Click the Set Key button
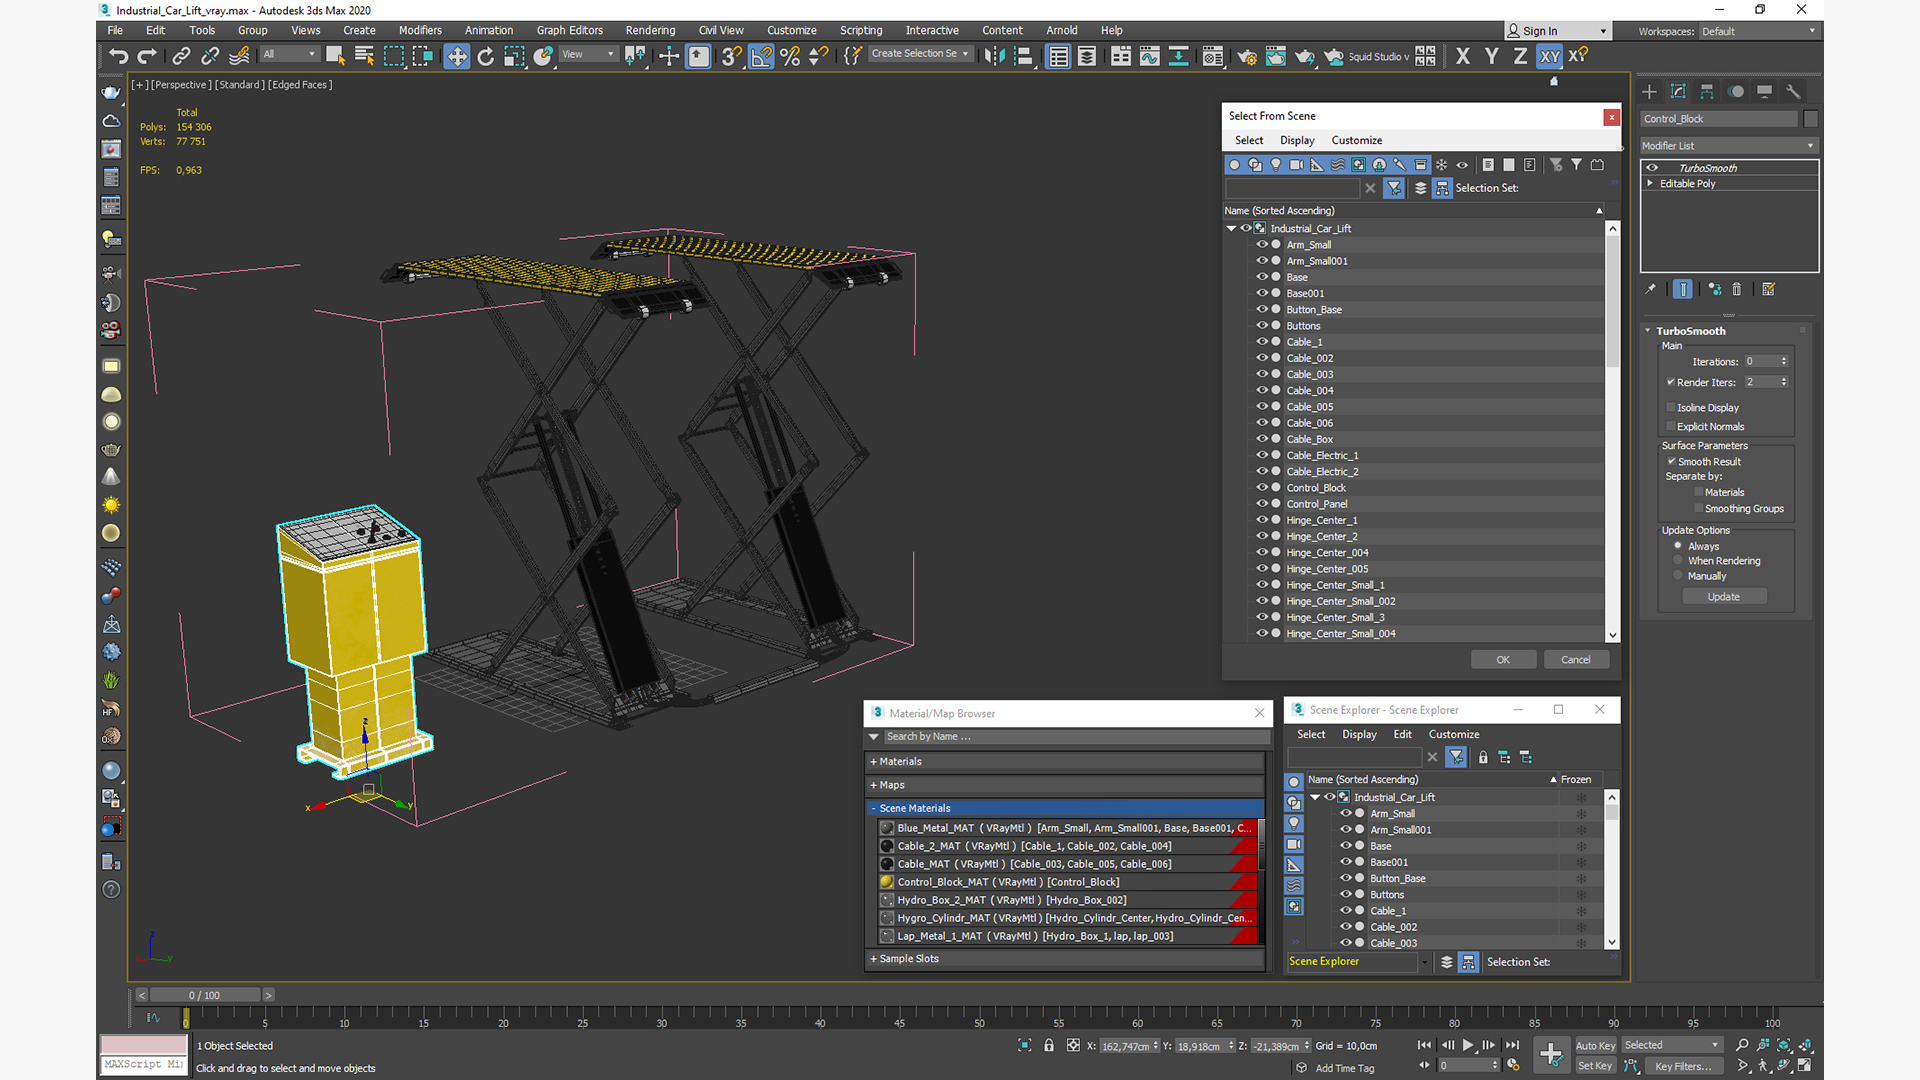The image size is (1920, 1080). coord(1595,1066)
